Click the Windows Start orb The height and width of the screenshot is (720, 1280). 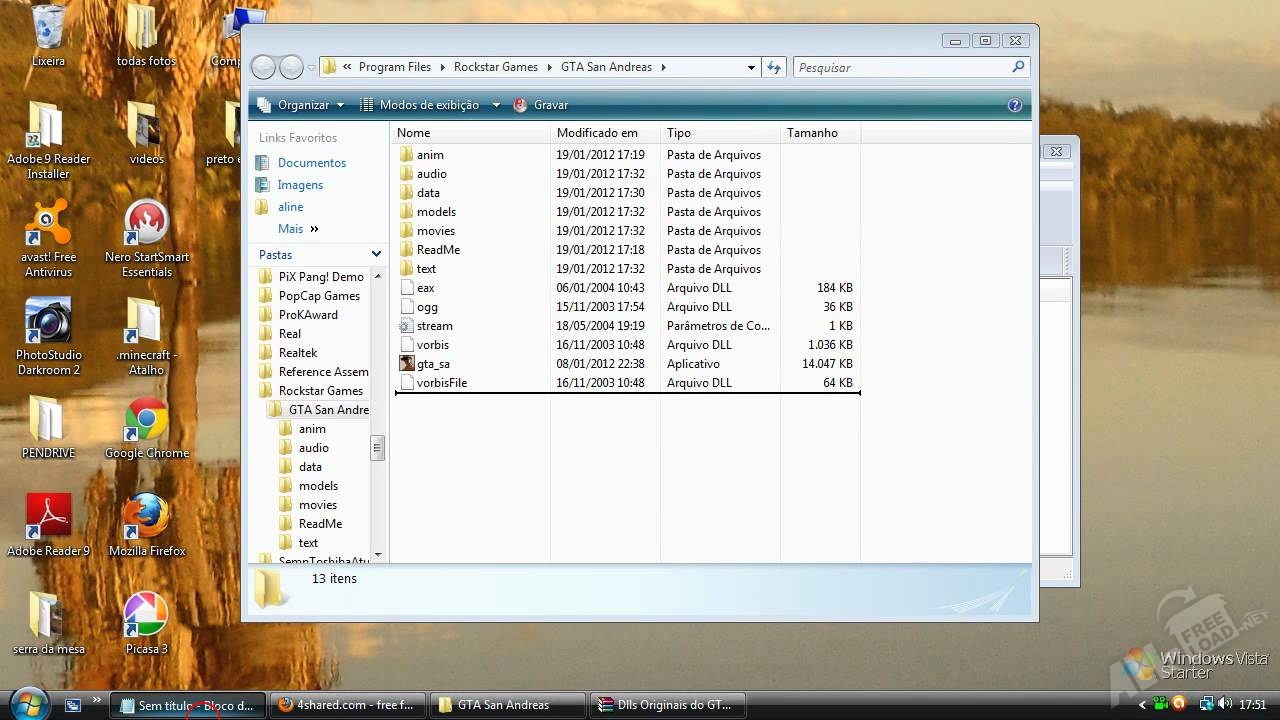[28, 703]
